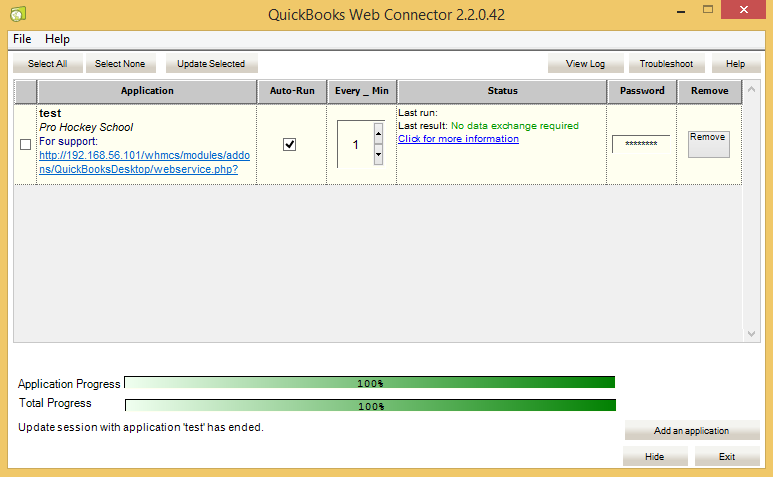Select the 'test' application name text
Screen dimensions: 773x477
click(x=50, y=113)
